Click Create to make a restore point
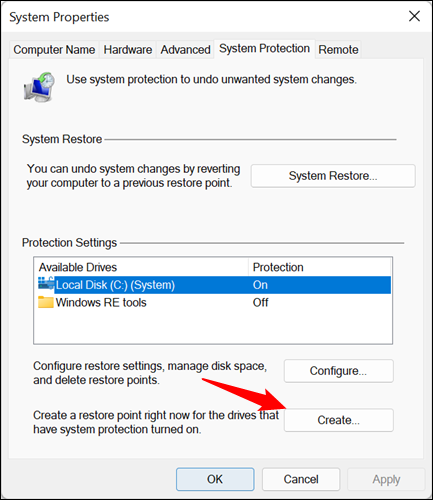The height and width of the screenshot is (500, 433). coord(339,420)
